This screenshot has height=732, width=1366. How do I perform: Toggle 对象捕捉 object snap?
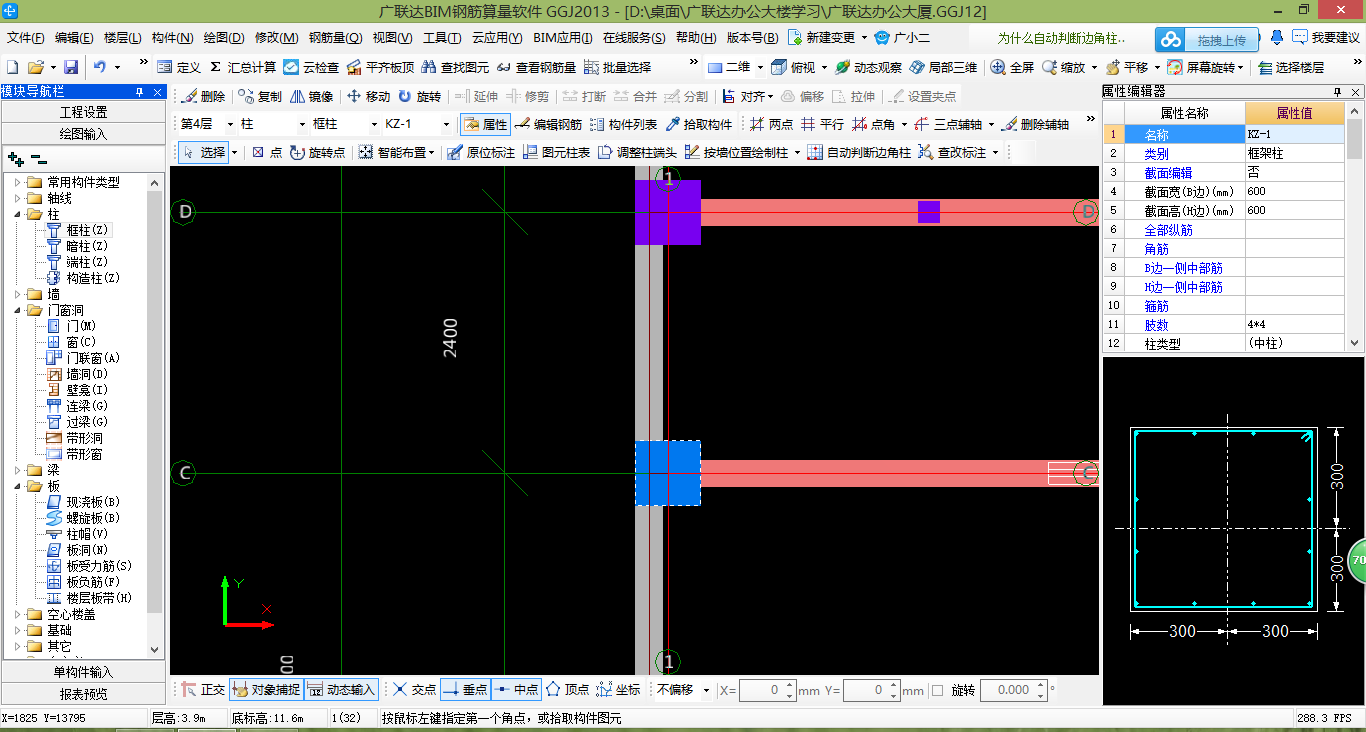pos(265,689)
